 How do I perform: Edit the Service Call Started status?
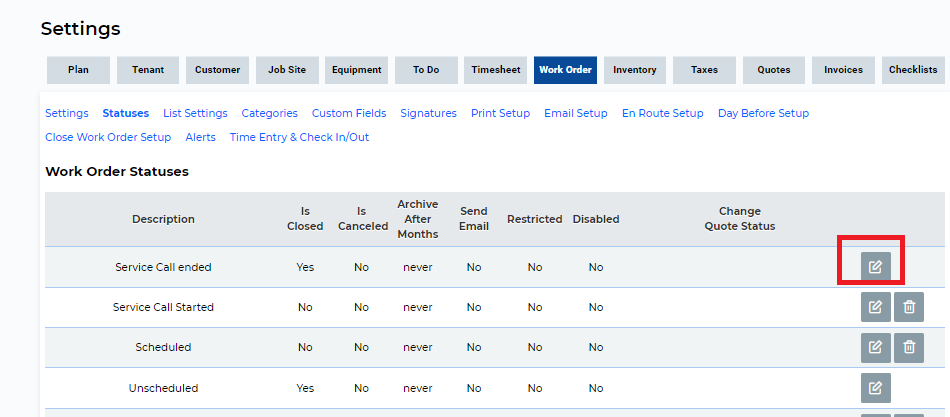pyautogui.click(x=875, y=307)
